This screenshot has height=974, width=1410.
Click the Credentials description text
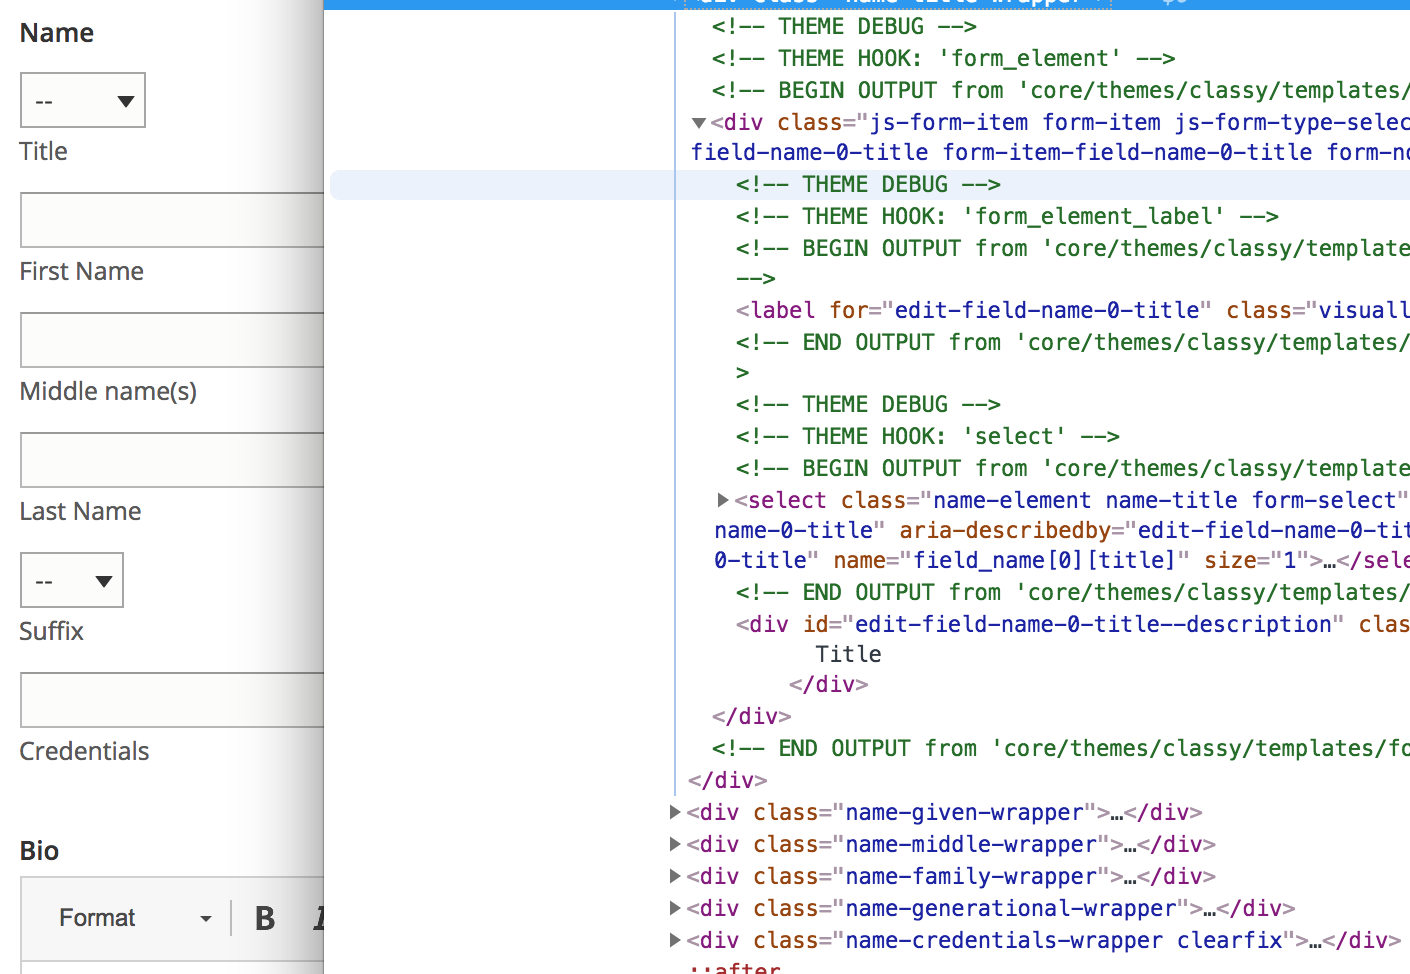point(84,751)
